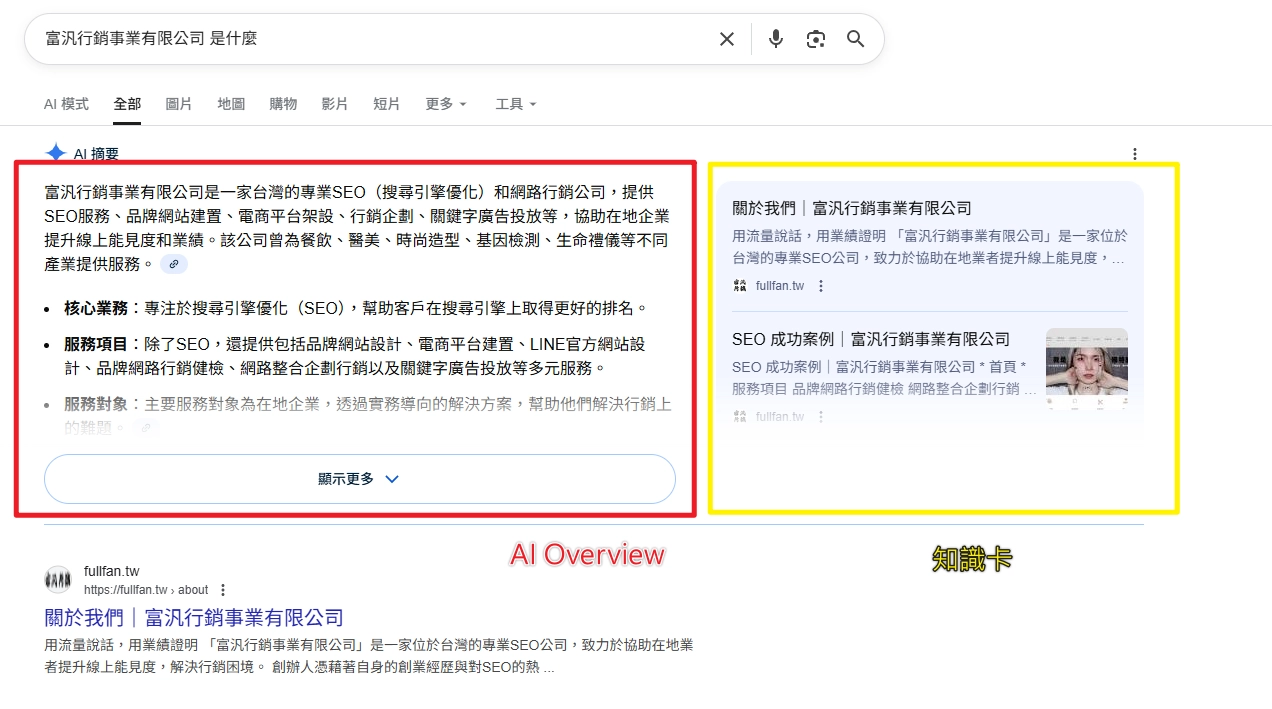Viewport: 1272px width, 709px height.
Task: Open the 更多 dropdown menu
Action: pos(444,103)
